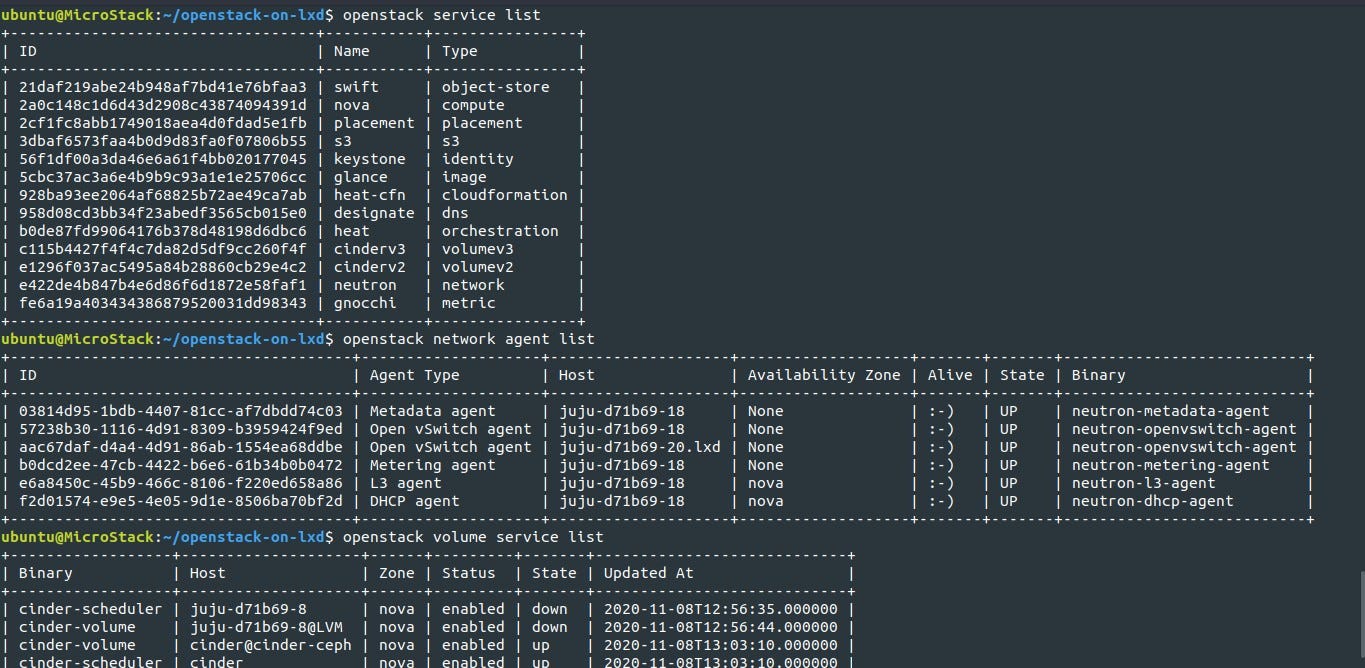
Task: Select the nova zone in L3 agent row
Action: (x=765, y=483)
